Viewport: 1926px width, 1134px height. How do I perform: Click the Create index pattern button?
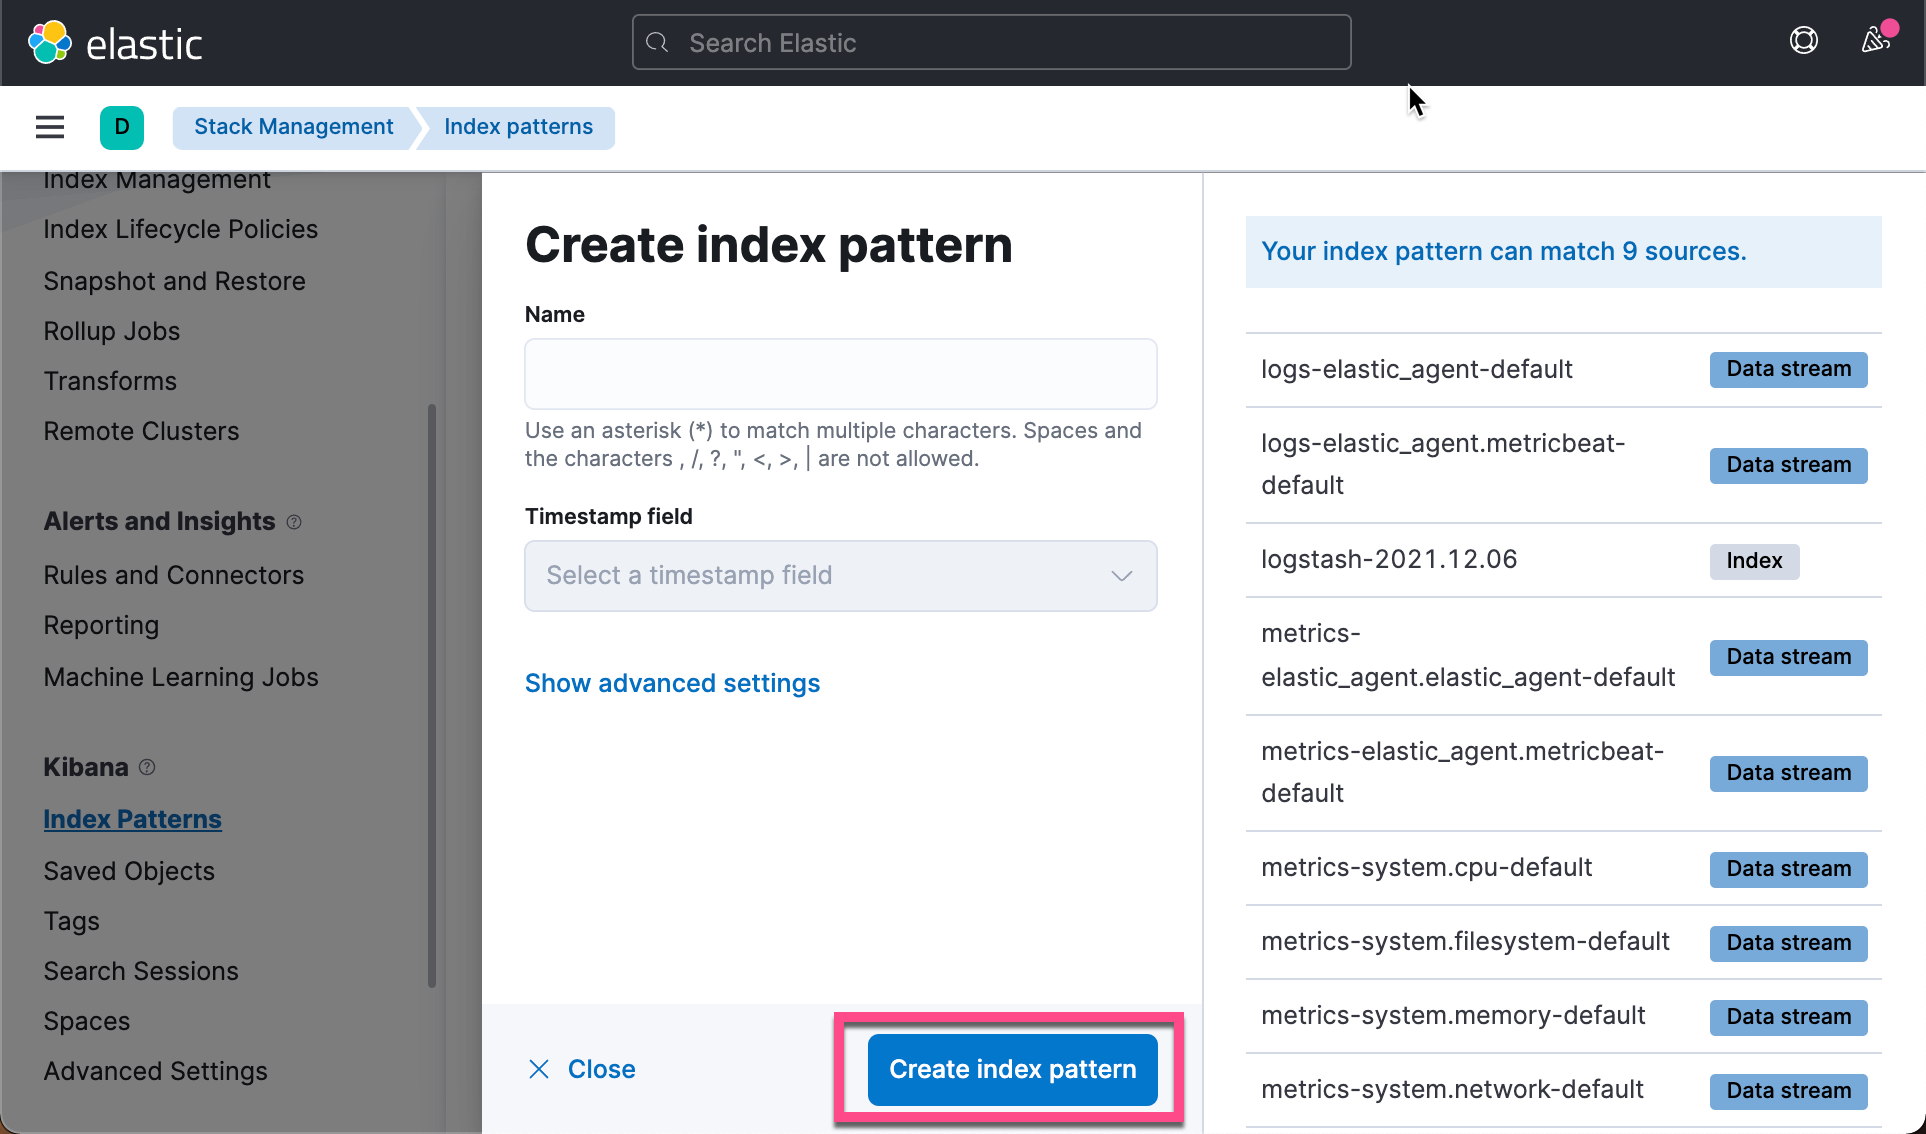click(x=1010, y=1069)
